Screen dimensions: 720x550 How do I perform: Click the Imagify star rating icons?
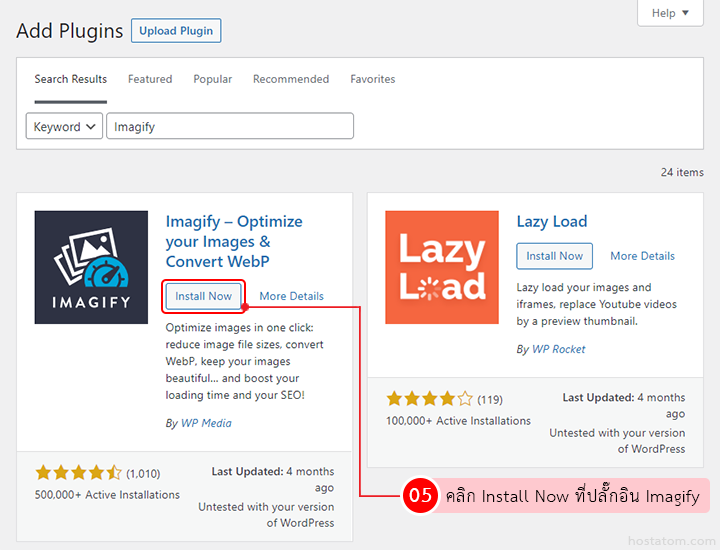coord(78,473)
